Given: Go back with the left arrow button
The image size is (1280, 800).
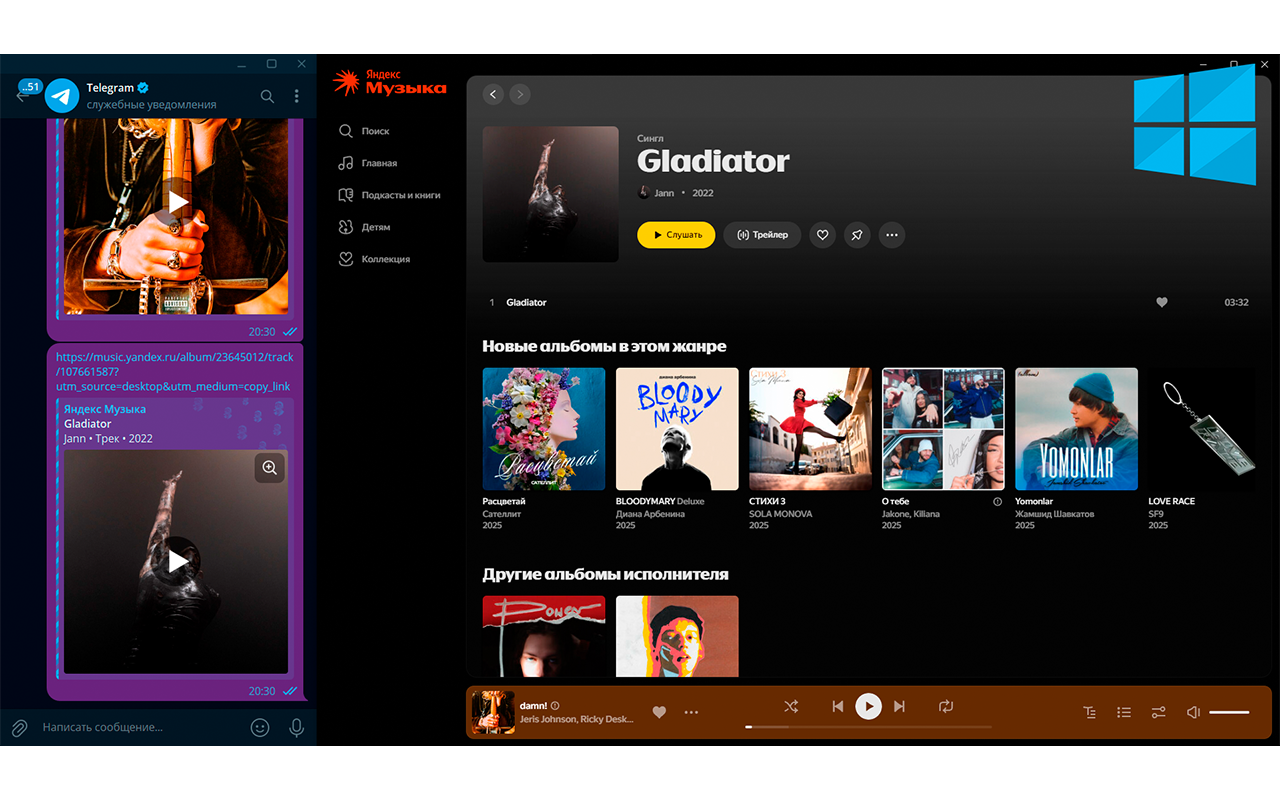Looking at the screenshot, I should tap(493, 94).
